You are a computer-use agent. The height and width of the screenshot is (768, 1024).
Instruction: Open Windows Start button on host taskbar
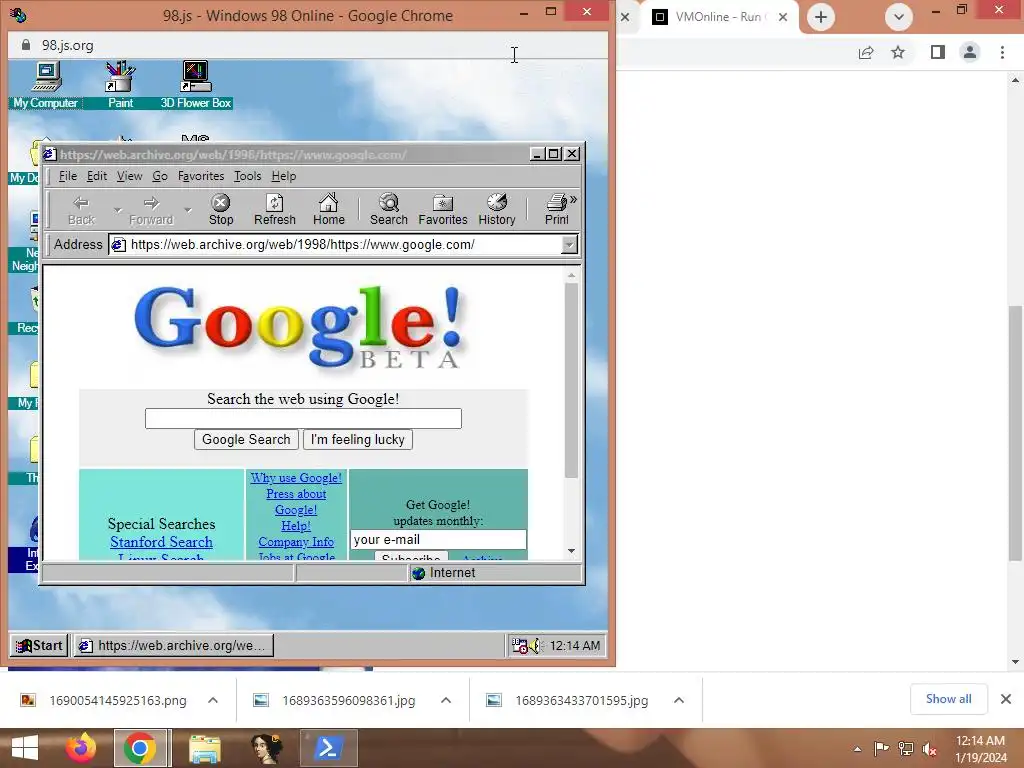(25, 748)
